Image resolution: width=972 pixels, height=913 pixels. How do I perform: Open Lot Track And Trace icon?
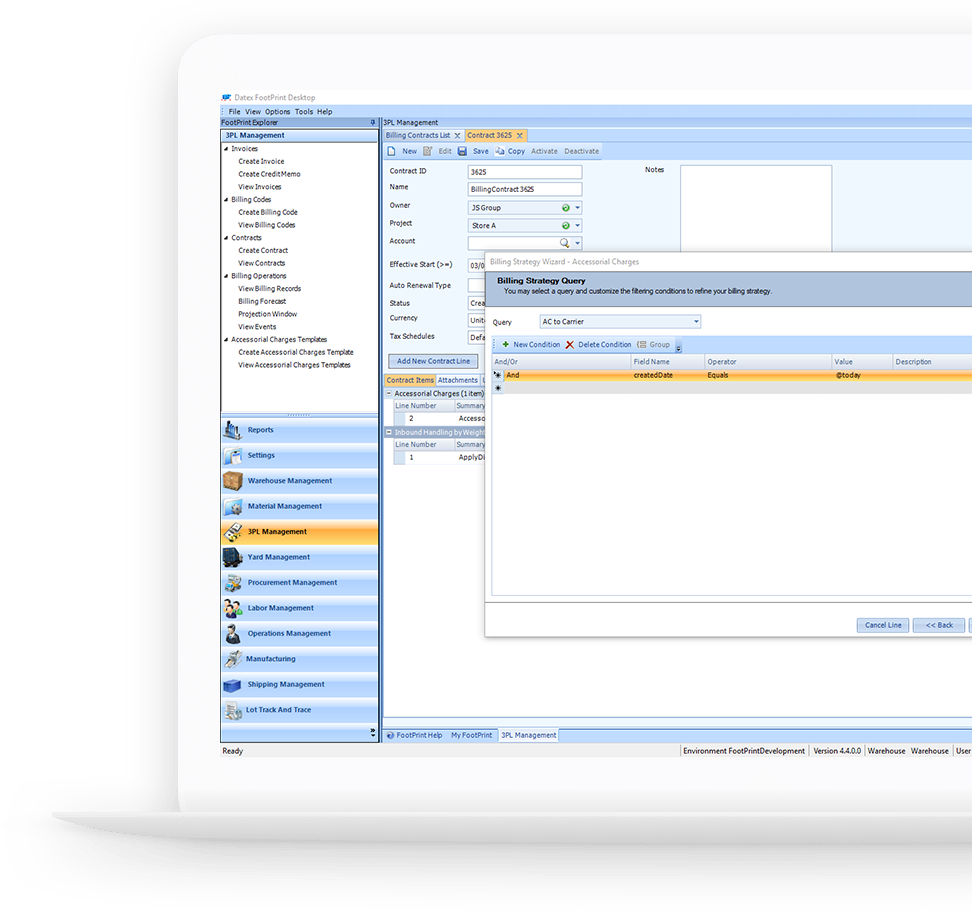point(233,710)
